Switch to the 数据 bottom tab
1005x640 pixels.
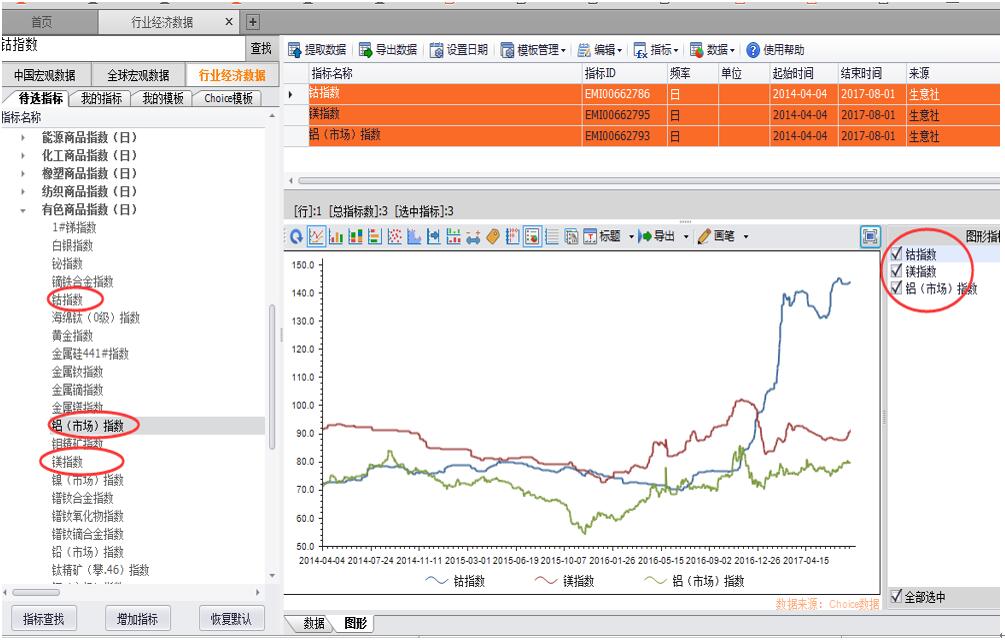click(x=314, y=624)
